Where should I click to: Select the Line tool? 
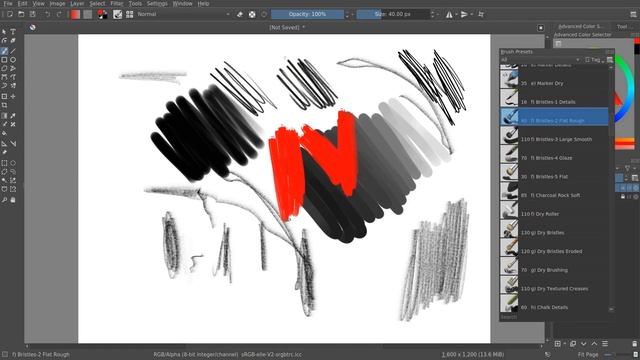[13, 51]
